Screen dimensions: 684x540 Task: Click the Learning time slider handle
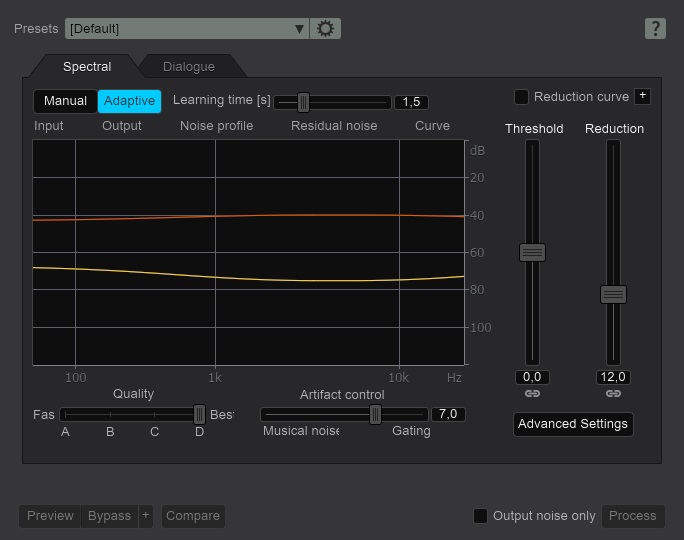pyautogui.click(x=303, y=102)
